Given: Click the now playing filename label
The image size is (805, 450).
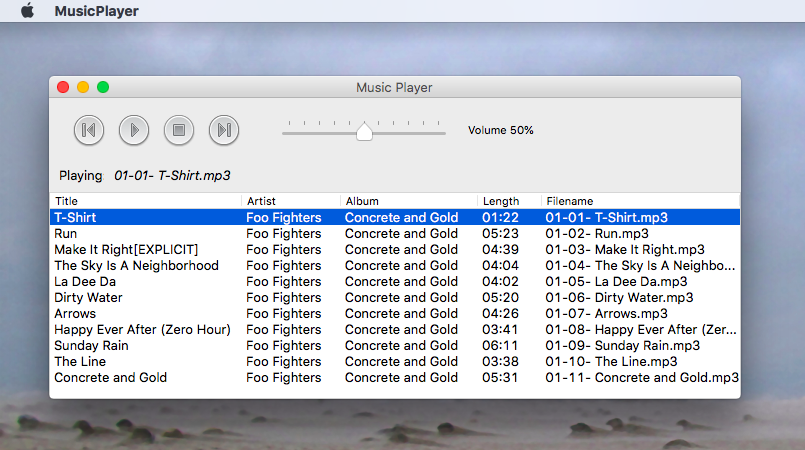Looking at the screenshot, I should (172, 175).
